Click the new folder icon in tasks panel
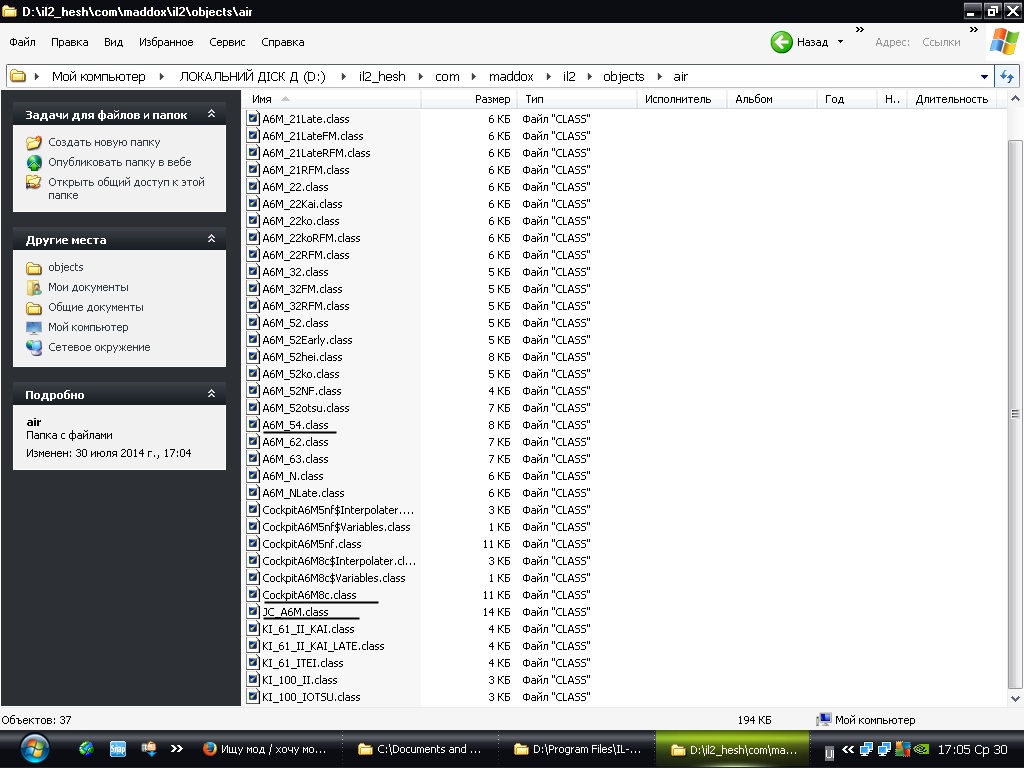This screenshot has width=1024, height=768. 34,142
